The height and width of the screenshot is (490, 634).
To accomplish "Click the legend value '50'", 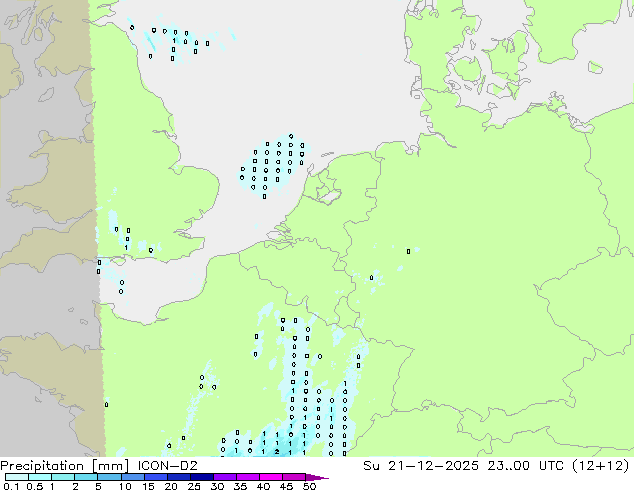I will [309, 486].
